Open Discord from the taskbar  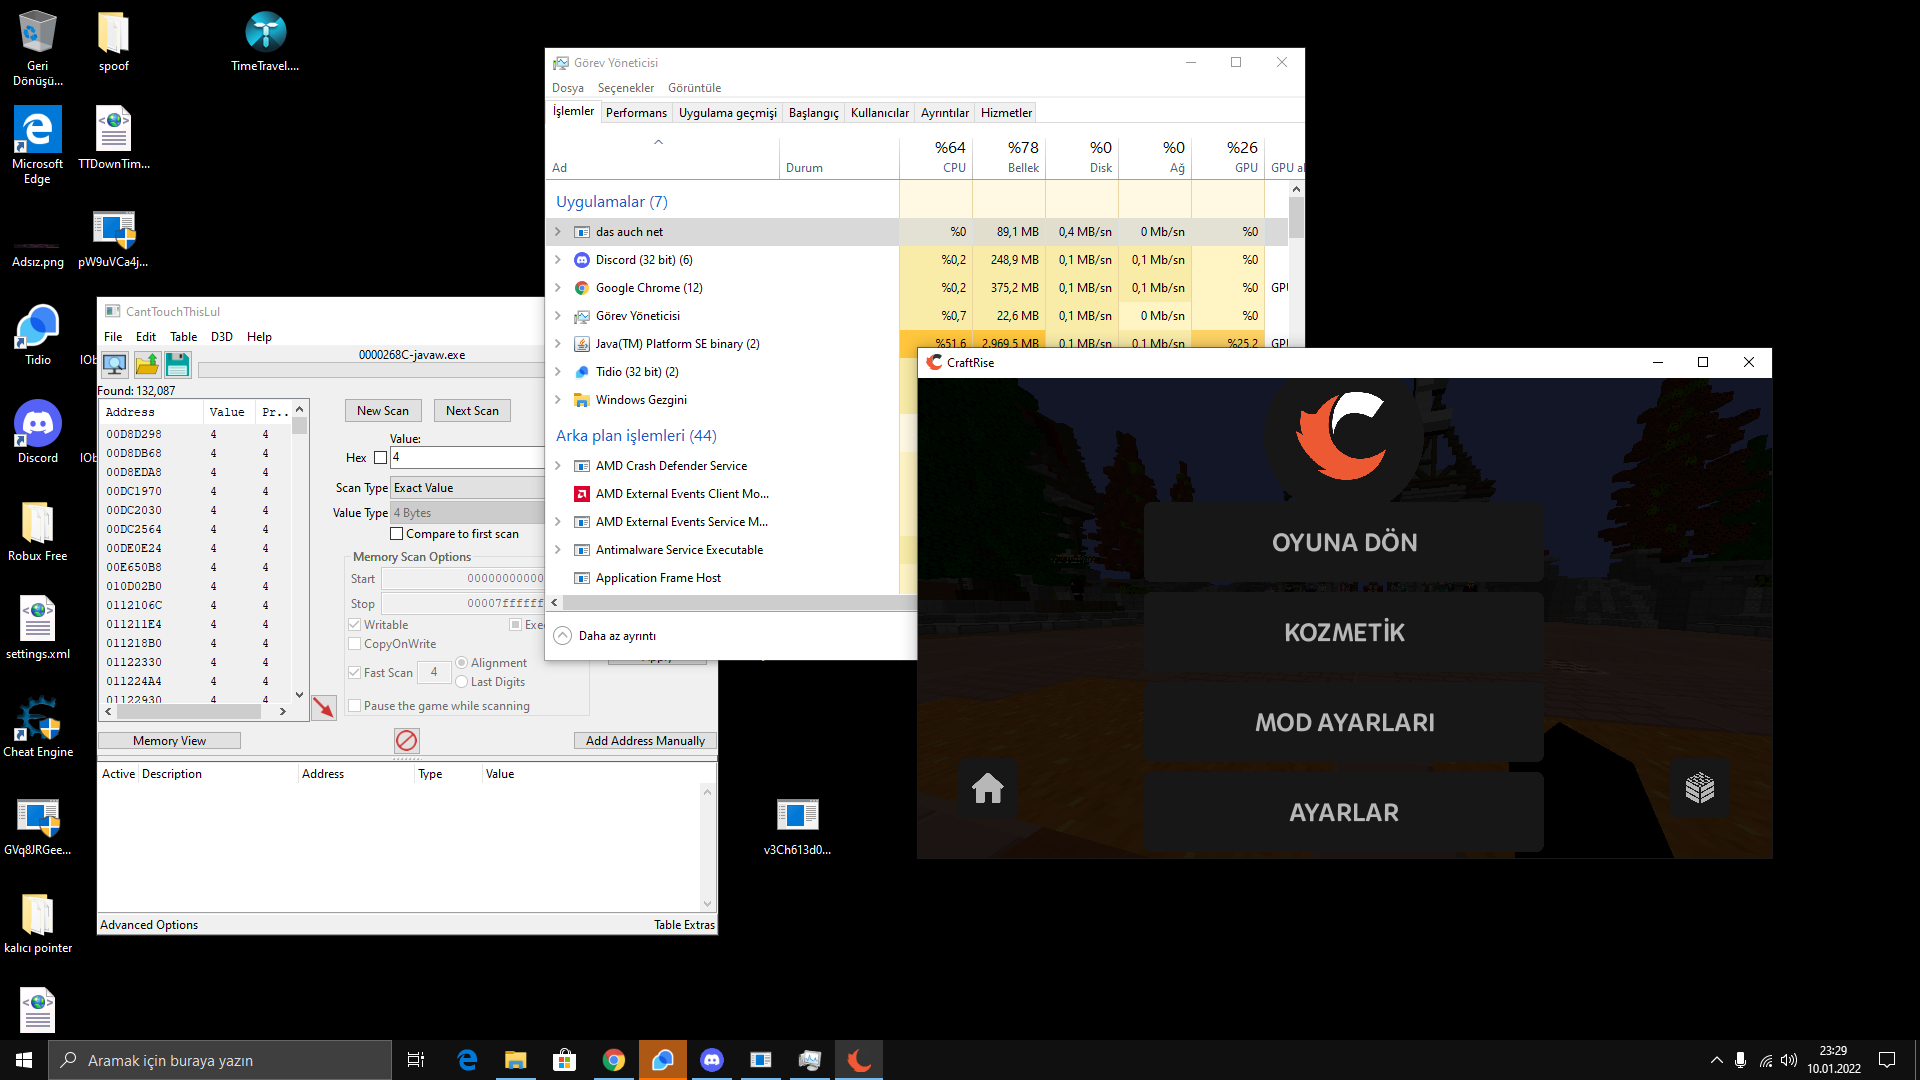pyautogui.click(x=712, y=1060)
